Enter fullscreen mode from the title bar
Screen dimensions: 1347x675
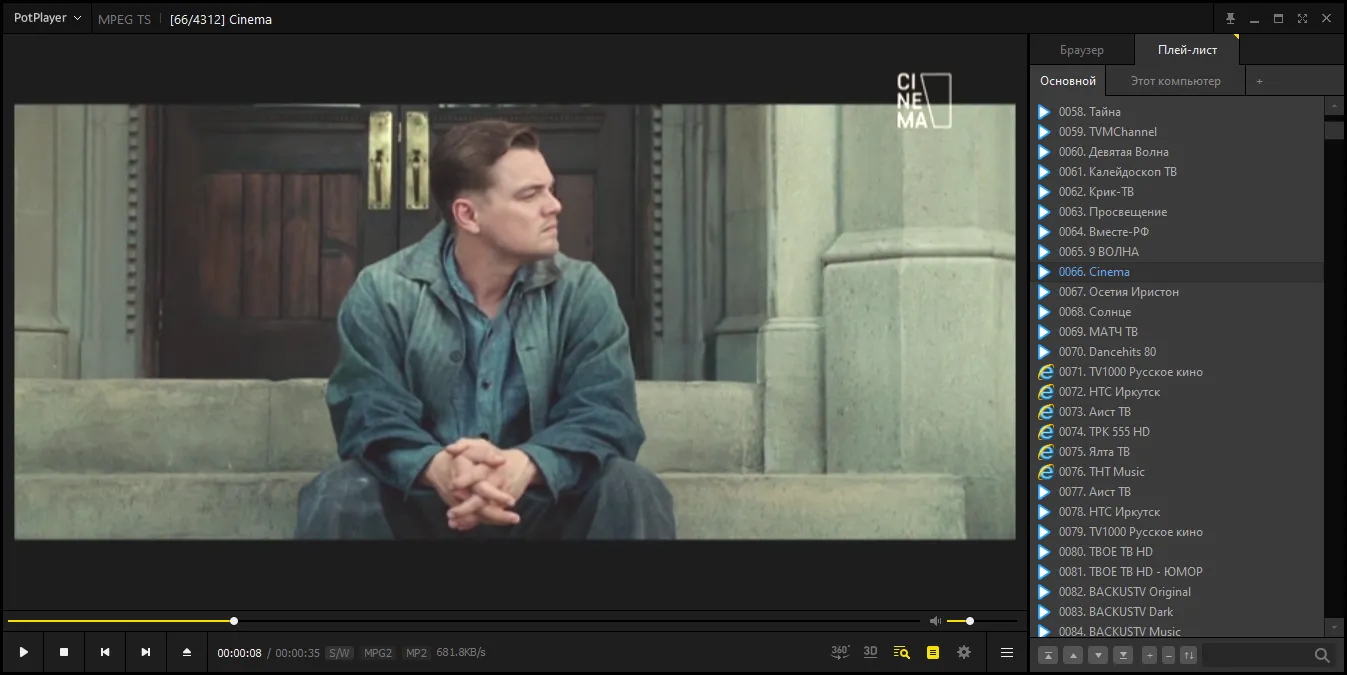pos(1303,19)
